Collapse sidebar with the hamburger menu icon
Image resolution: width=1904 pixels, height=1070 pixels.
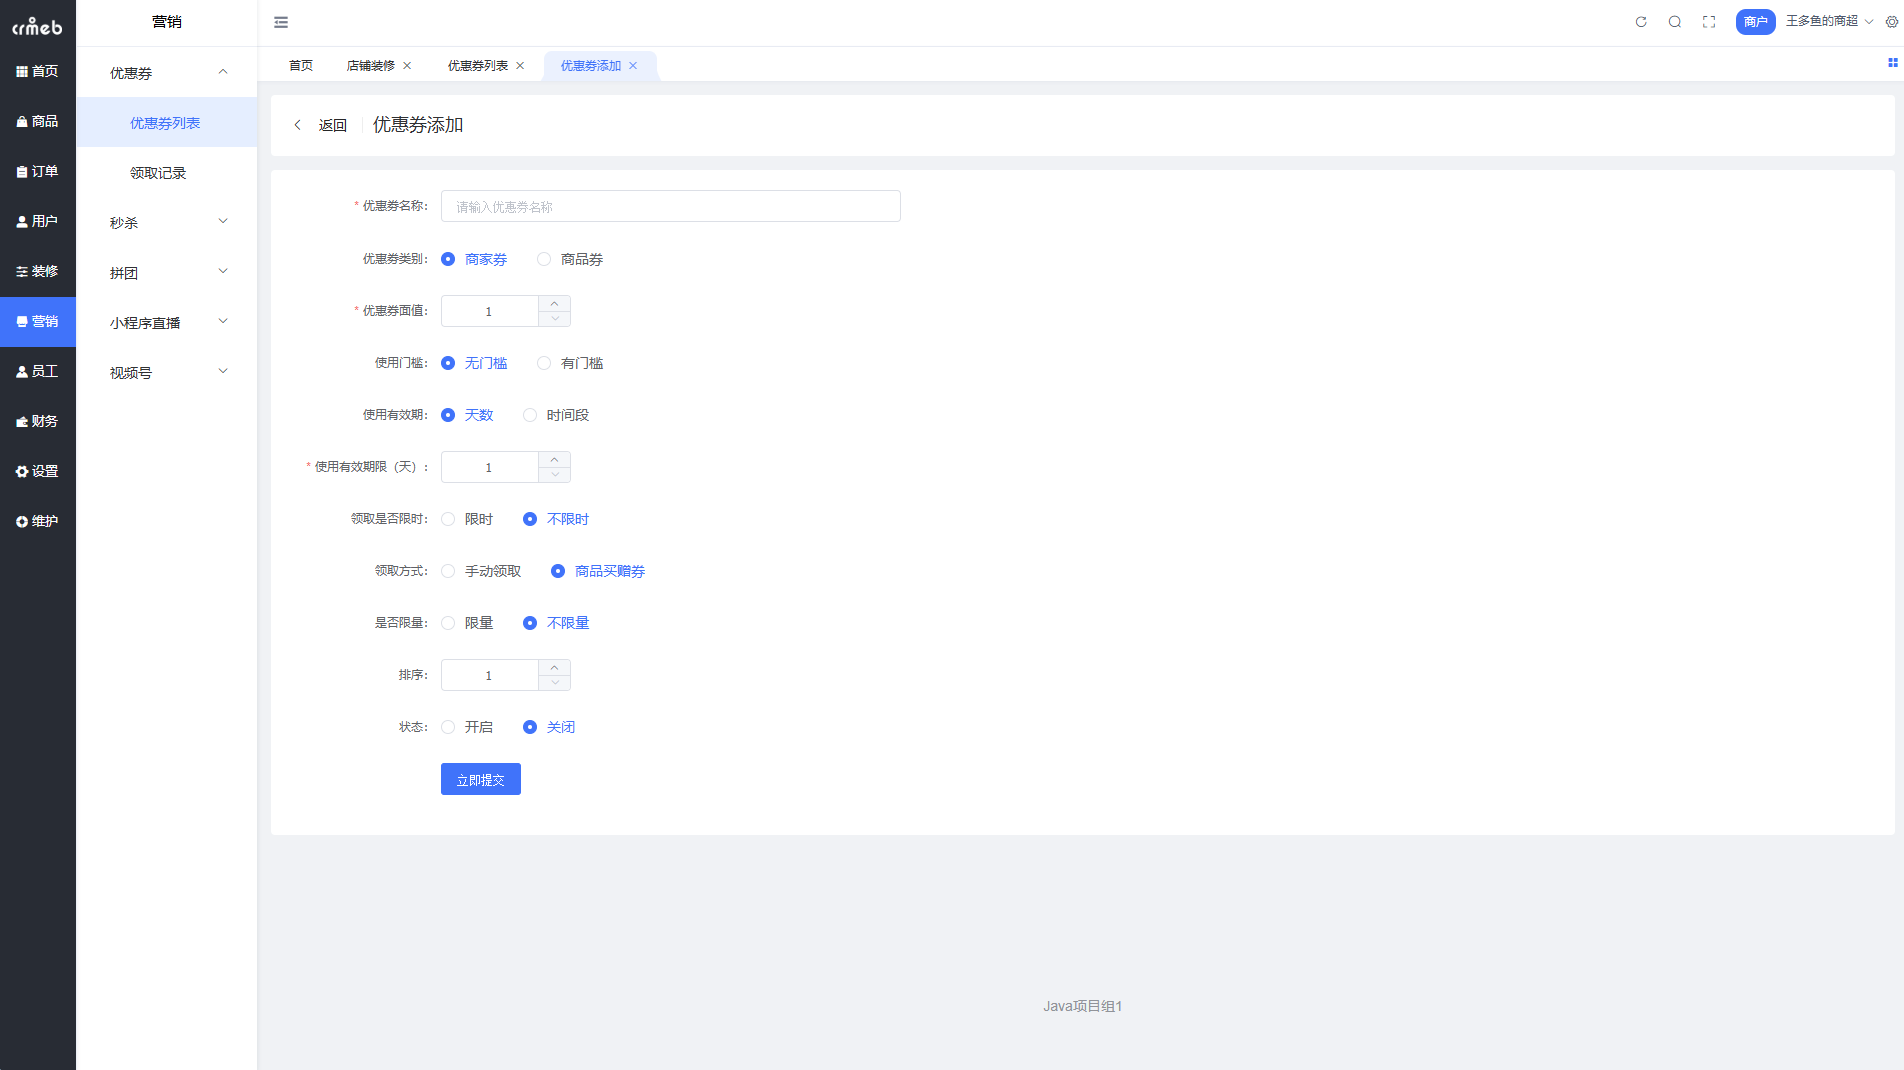point(281,22)
